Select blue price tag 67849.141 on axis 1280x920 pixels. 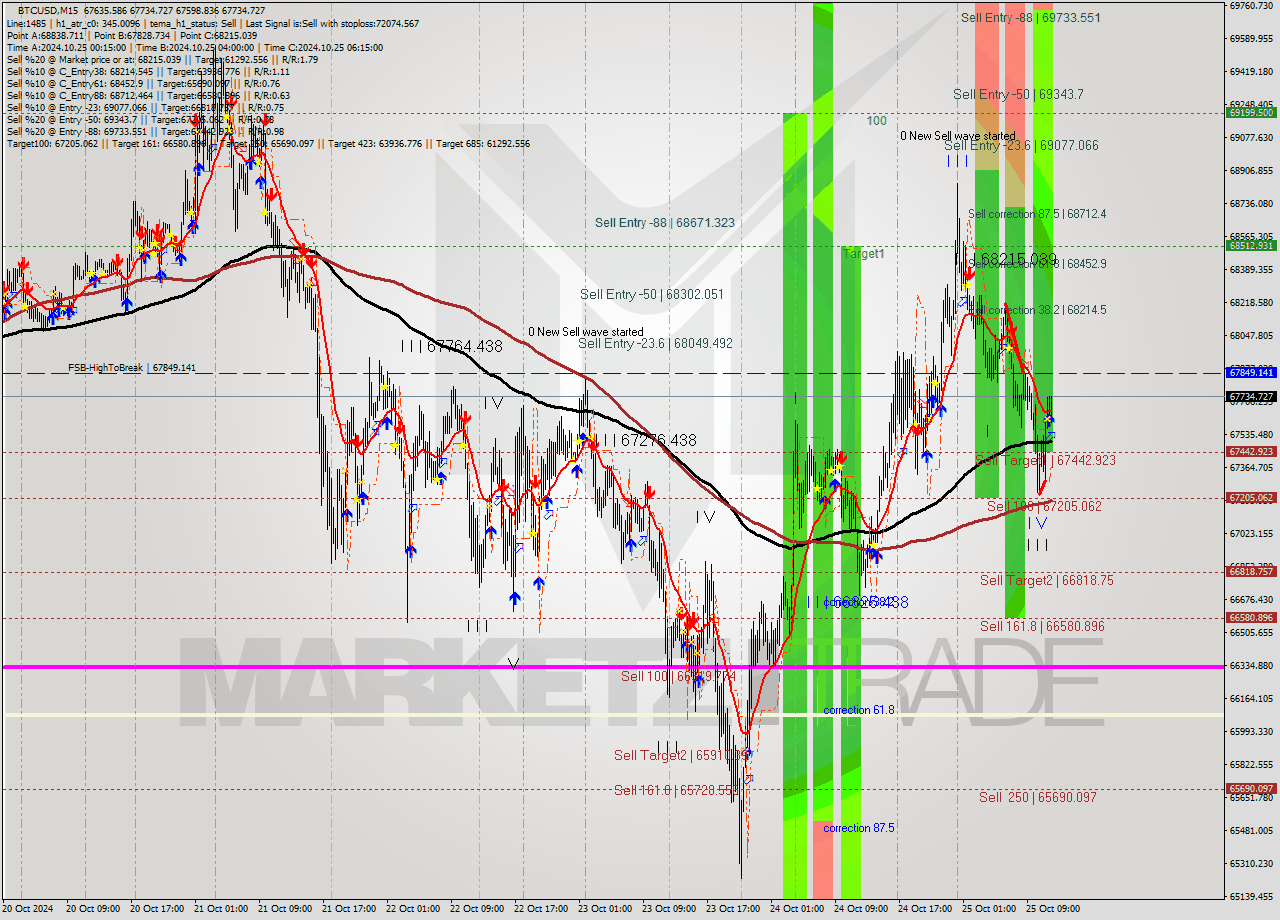coord(1250,372)
